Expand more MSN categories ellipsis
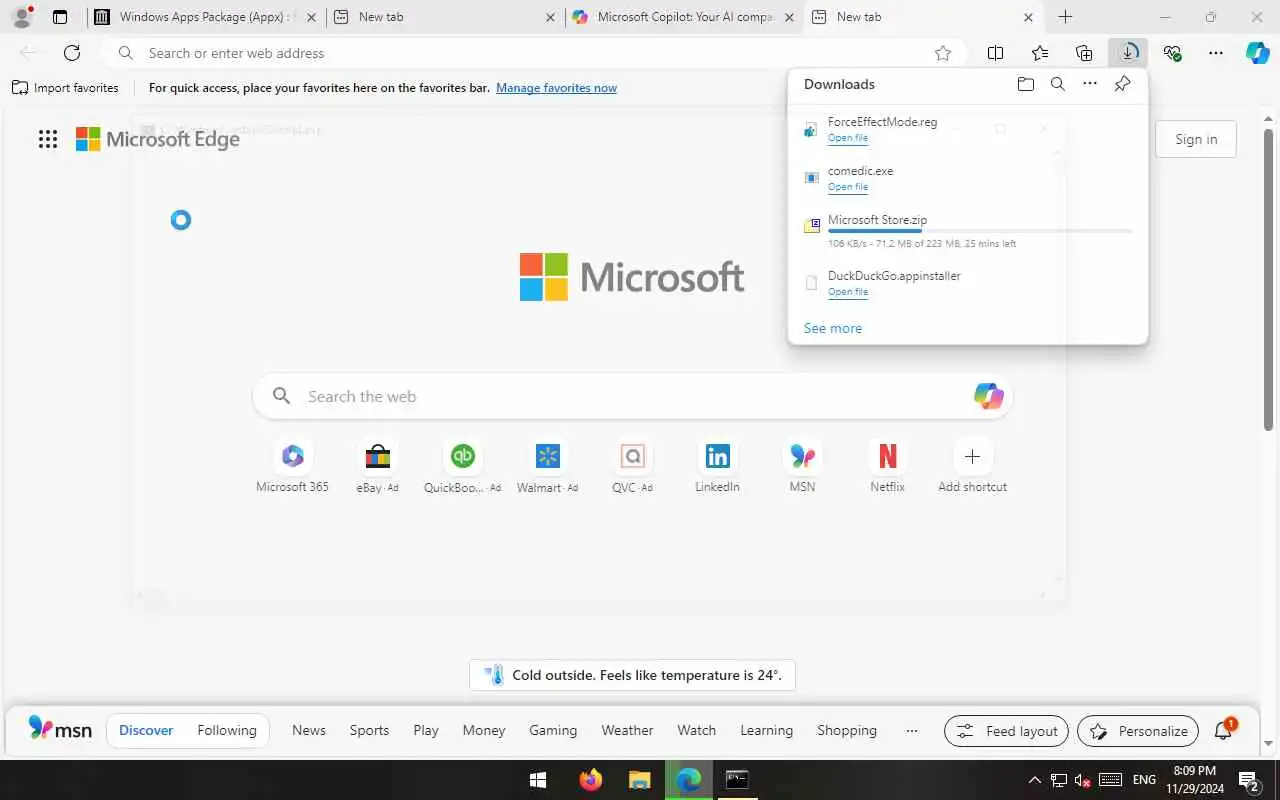The width and height of the screenshot is (1280, 800). tap(911, 731)
